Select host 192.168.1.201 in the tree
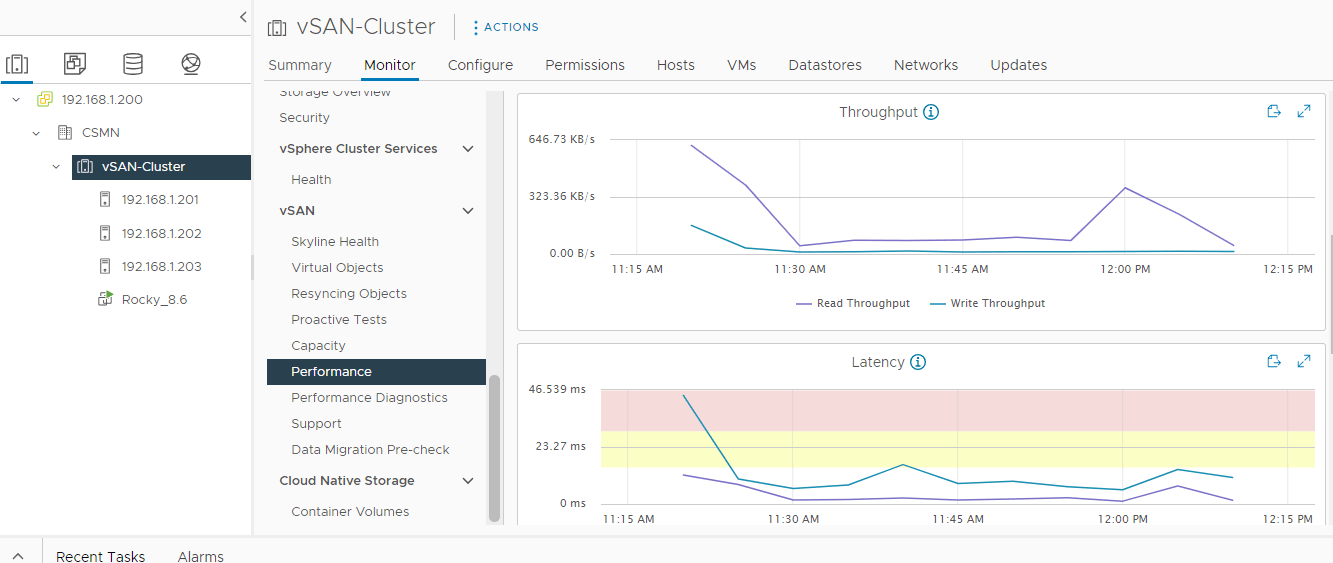This screenshot has width=1333, height=563. pos(160,200)
